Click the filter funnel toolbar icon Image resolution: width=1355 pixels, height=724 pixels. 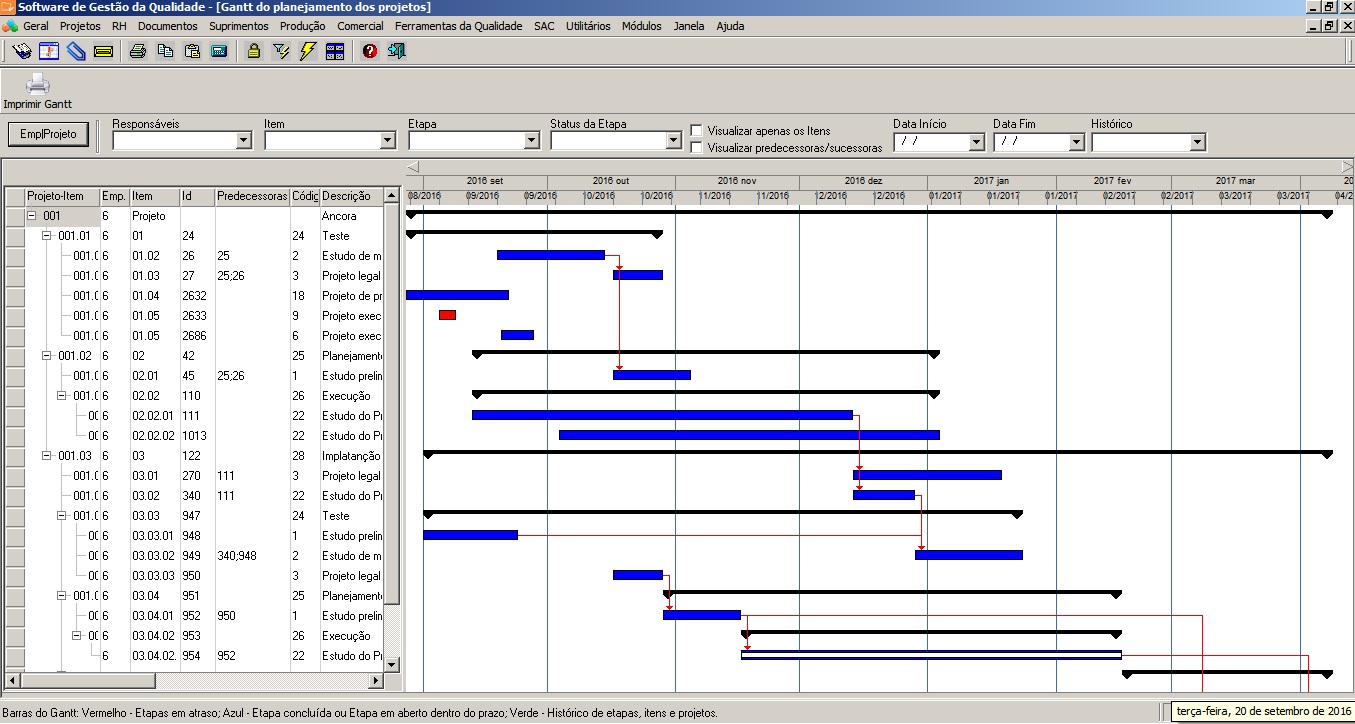pos(281,51)
